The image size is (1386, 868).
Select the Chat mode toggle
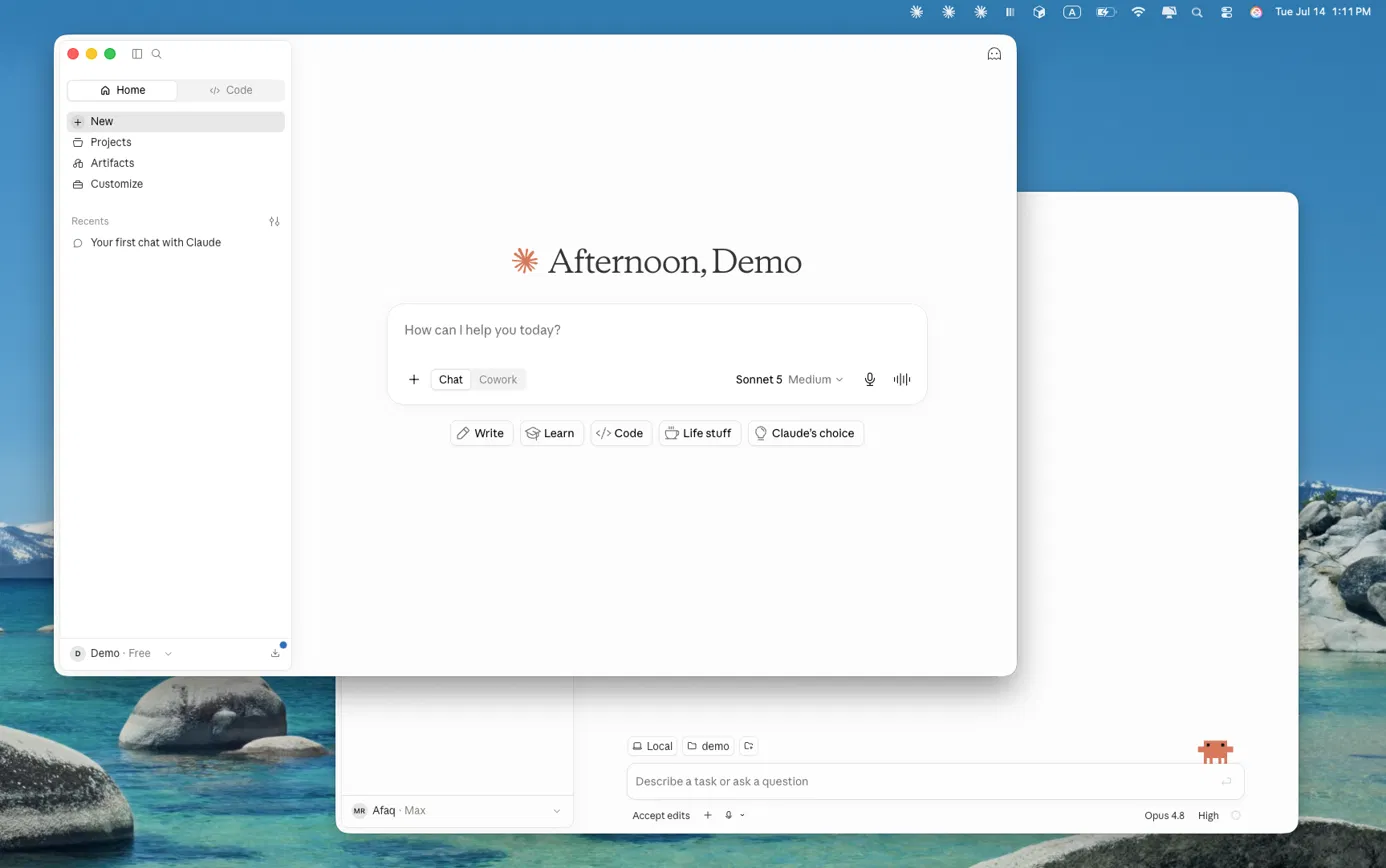click(451, 379)
